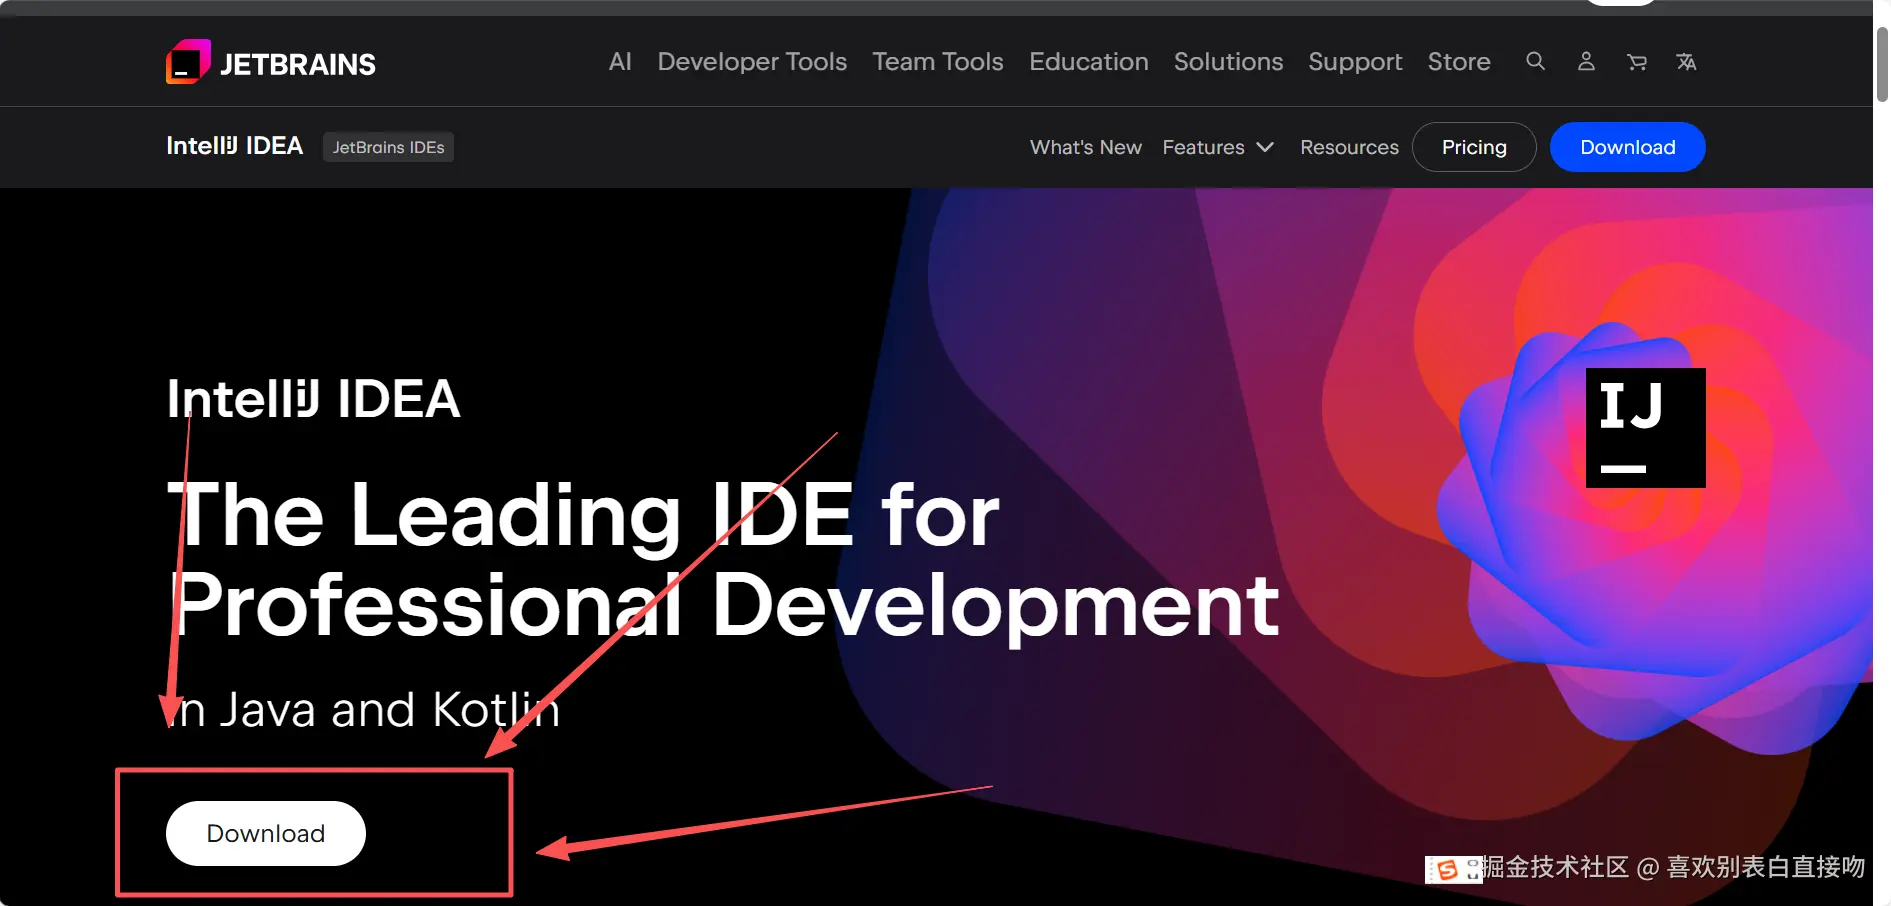Screen dimensions: 1891x906
Task: Open the Support menu
Action: pos(1355,62)
